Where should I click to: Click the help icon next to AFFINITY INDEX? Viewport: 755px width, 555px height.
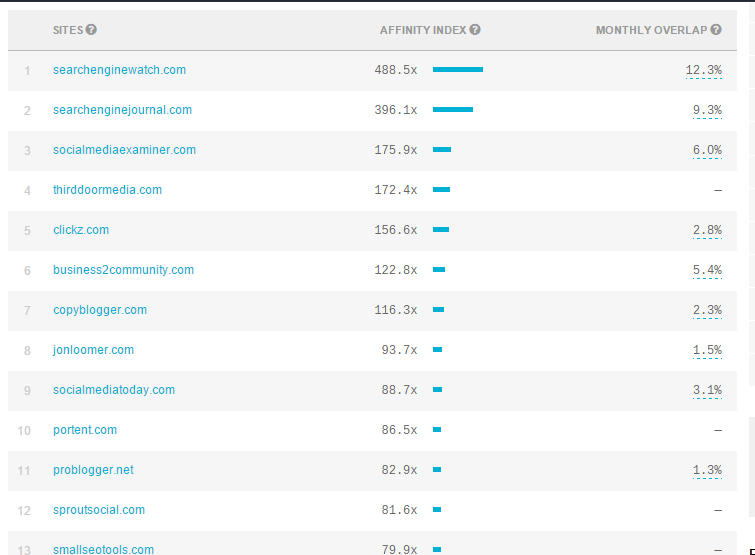tap(475, 30)
